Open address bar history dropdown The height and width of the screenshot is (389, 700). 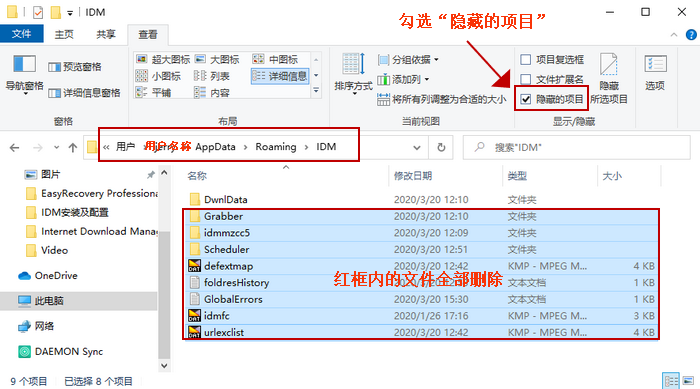tap(417, 147)
